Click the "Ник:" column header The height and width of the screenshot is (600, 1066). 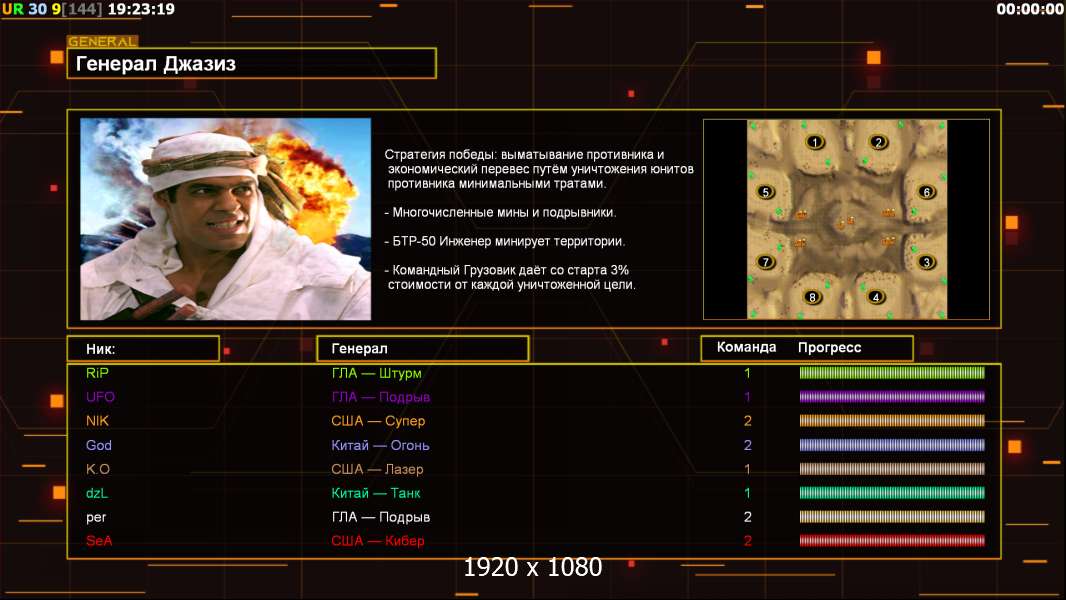coord(143,349)
